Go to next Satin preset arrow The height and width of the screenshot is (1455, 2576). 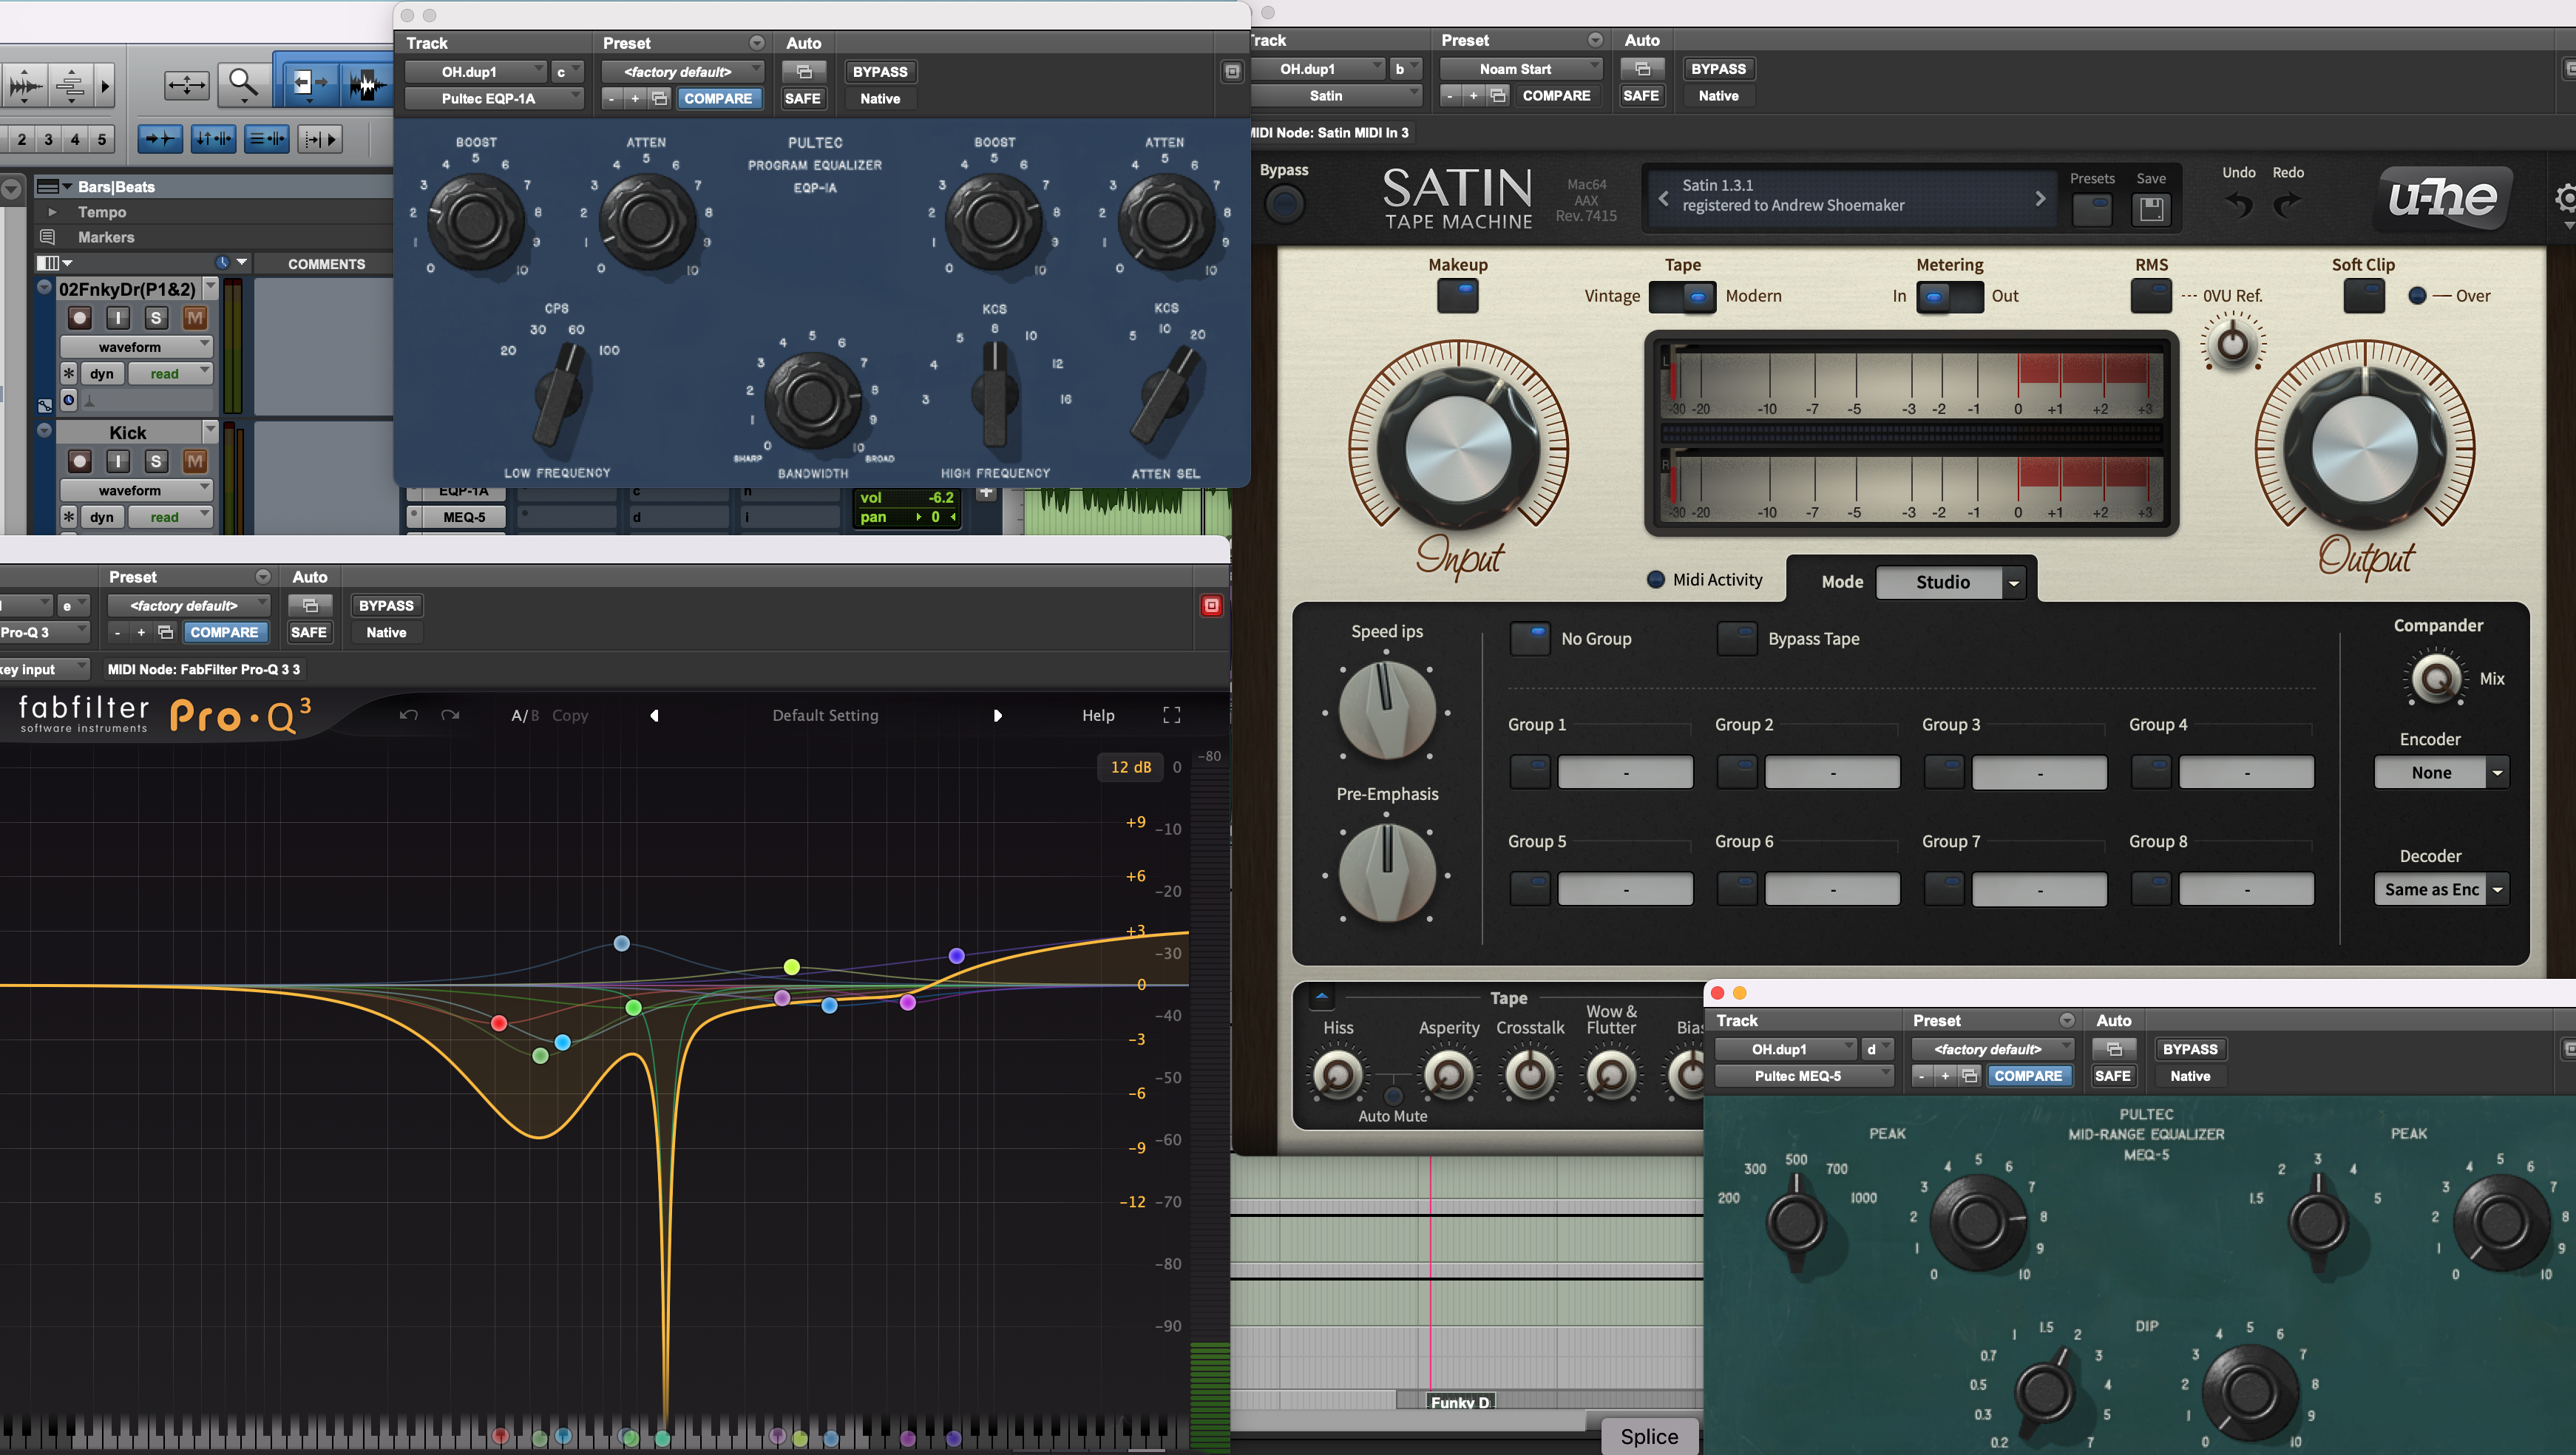[2040, 198]
